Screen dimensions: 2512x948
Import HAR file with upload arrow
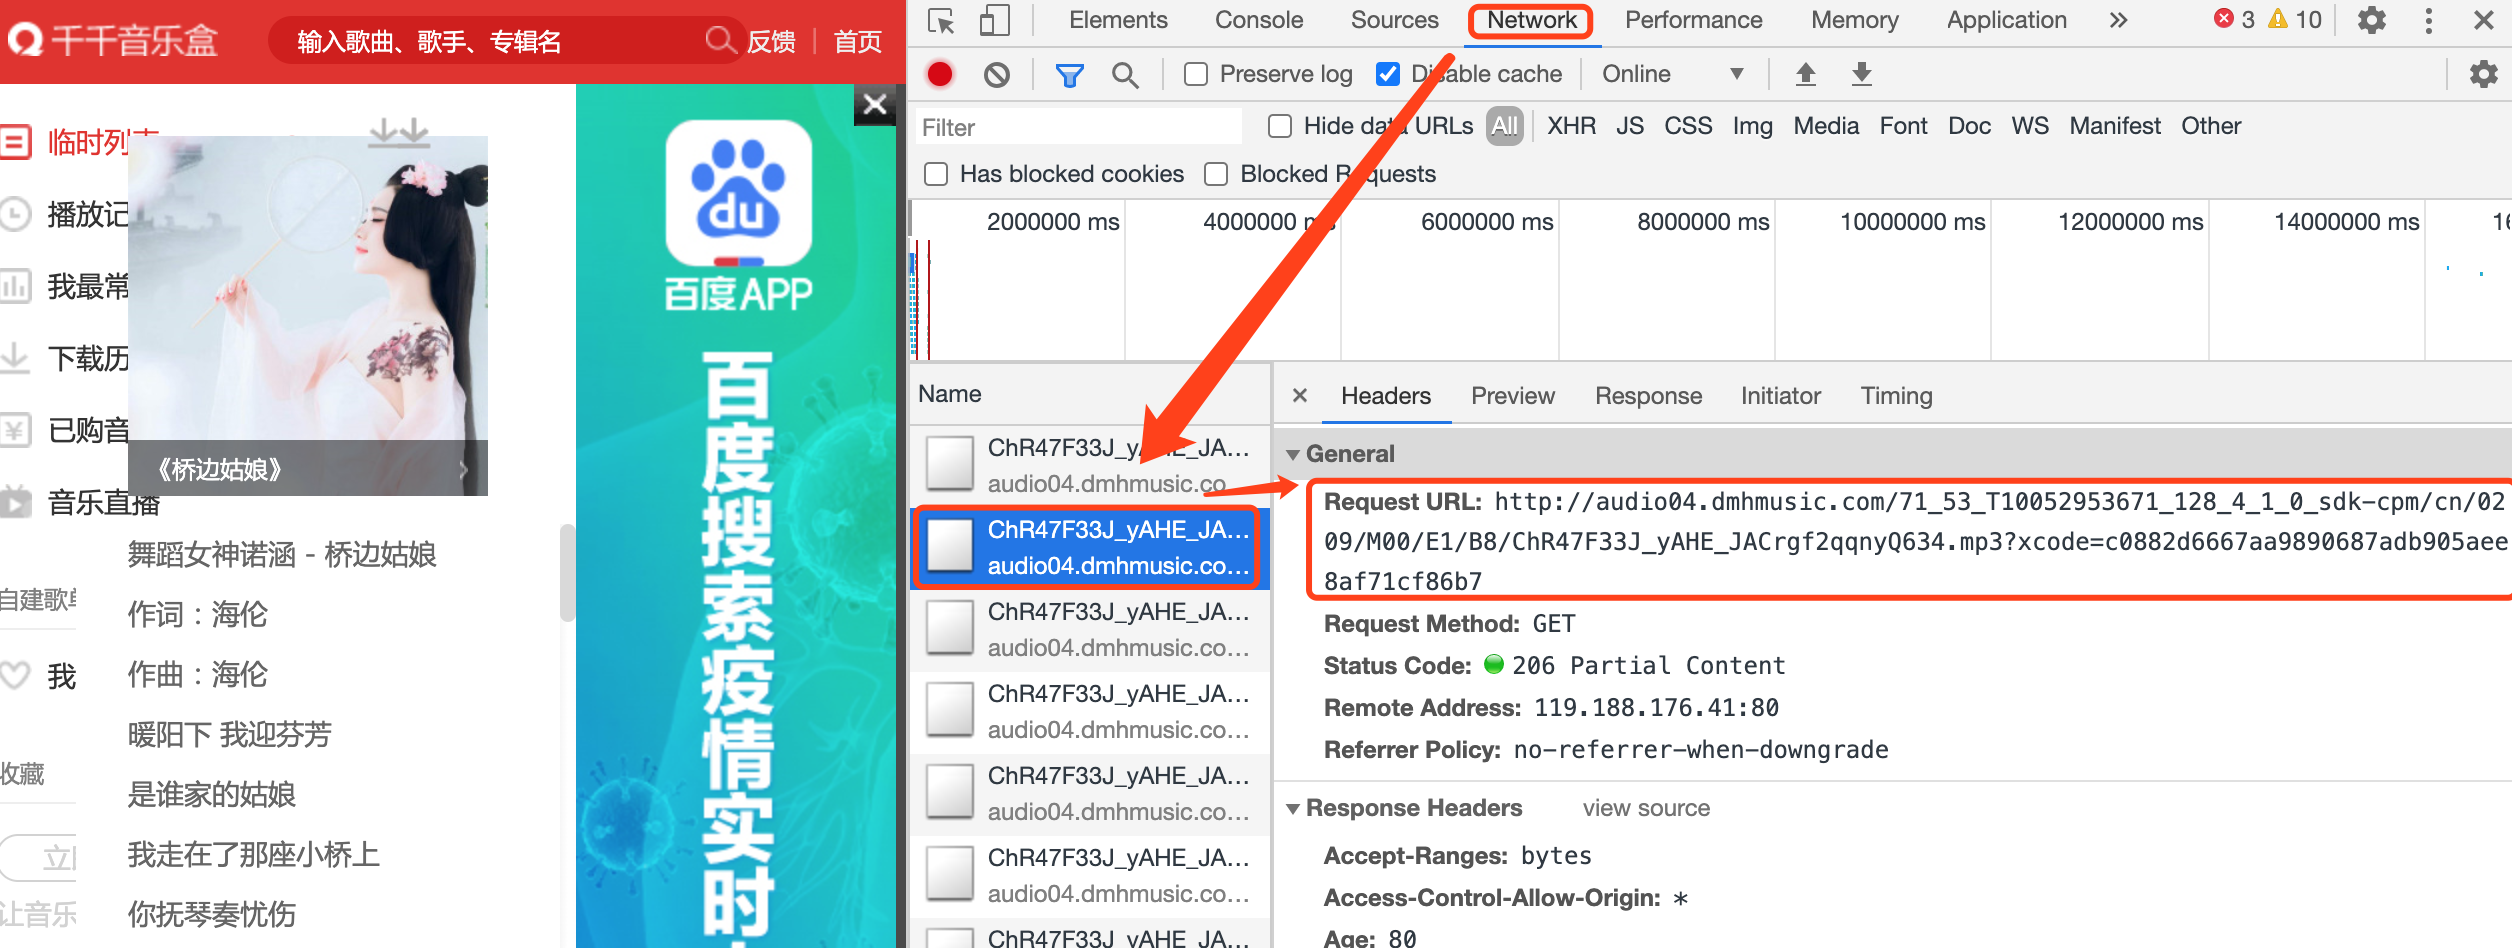pyautogui.click(x=1806, y=74)
